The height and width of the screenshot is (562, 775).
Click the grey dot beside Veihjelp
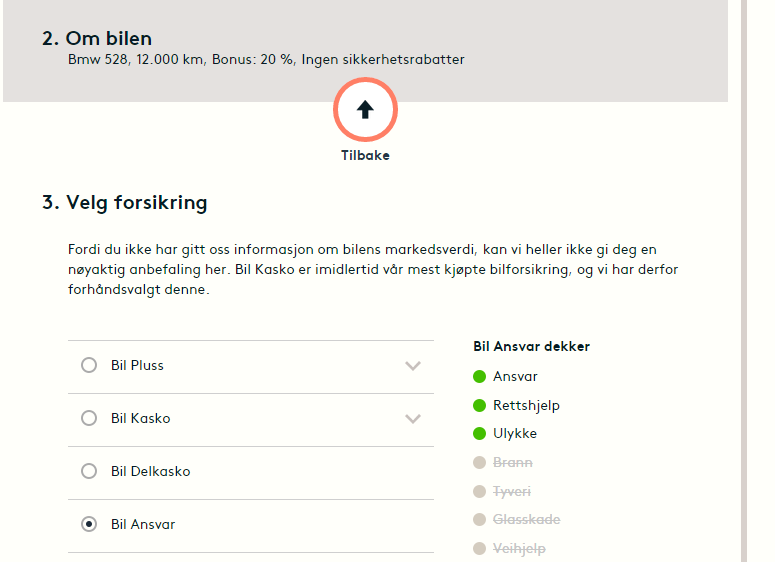pos(479,548)
